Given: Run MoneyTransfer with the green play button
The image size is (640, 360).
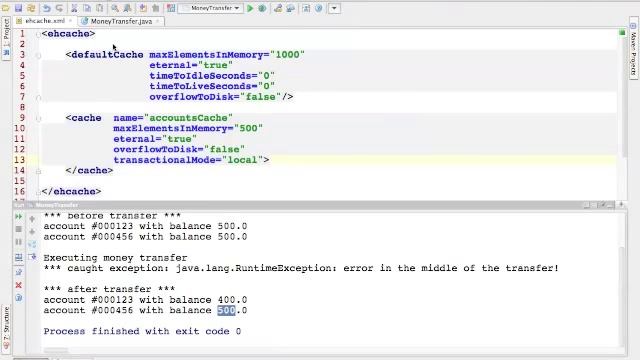Looking at the screenshot, I should (x=250, y=8).
